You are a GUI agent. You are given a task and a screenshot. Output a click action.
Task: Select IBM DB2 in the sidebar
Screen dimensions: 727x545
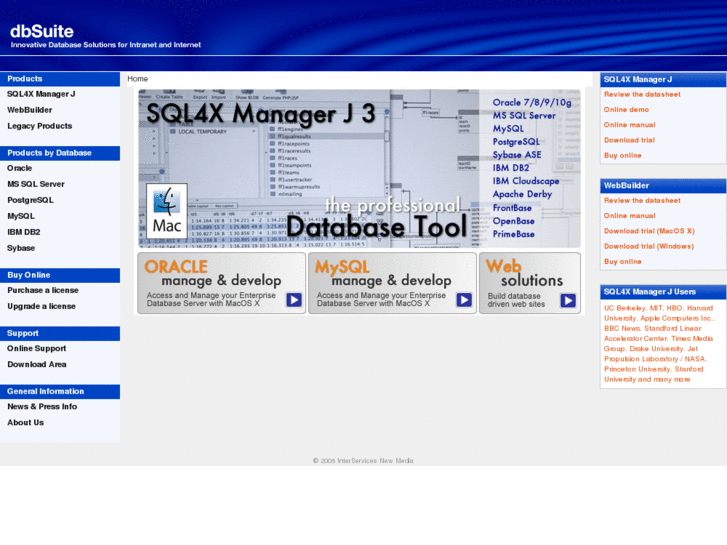[x=24, y=232]
